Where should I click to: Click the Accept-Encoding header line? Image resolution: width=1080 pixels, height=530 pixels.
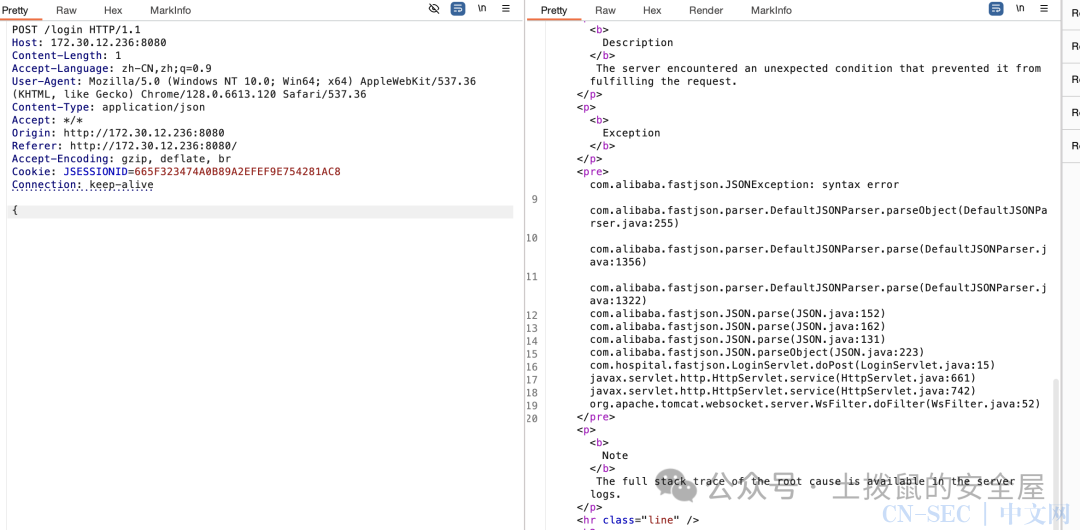coord(121,159)
